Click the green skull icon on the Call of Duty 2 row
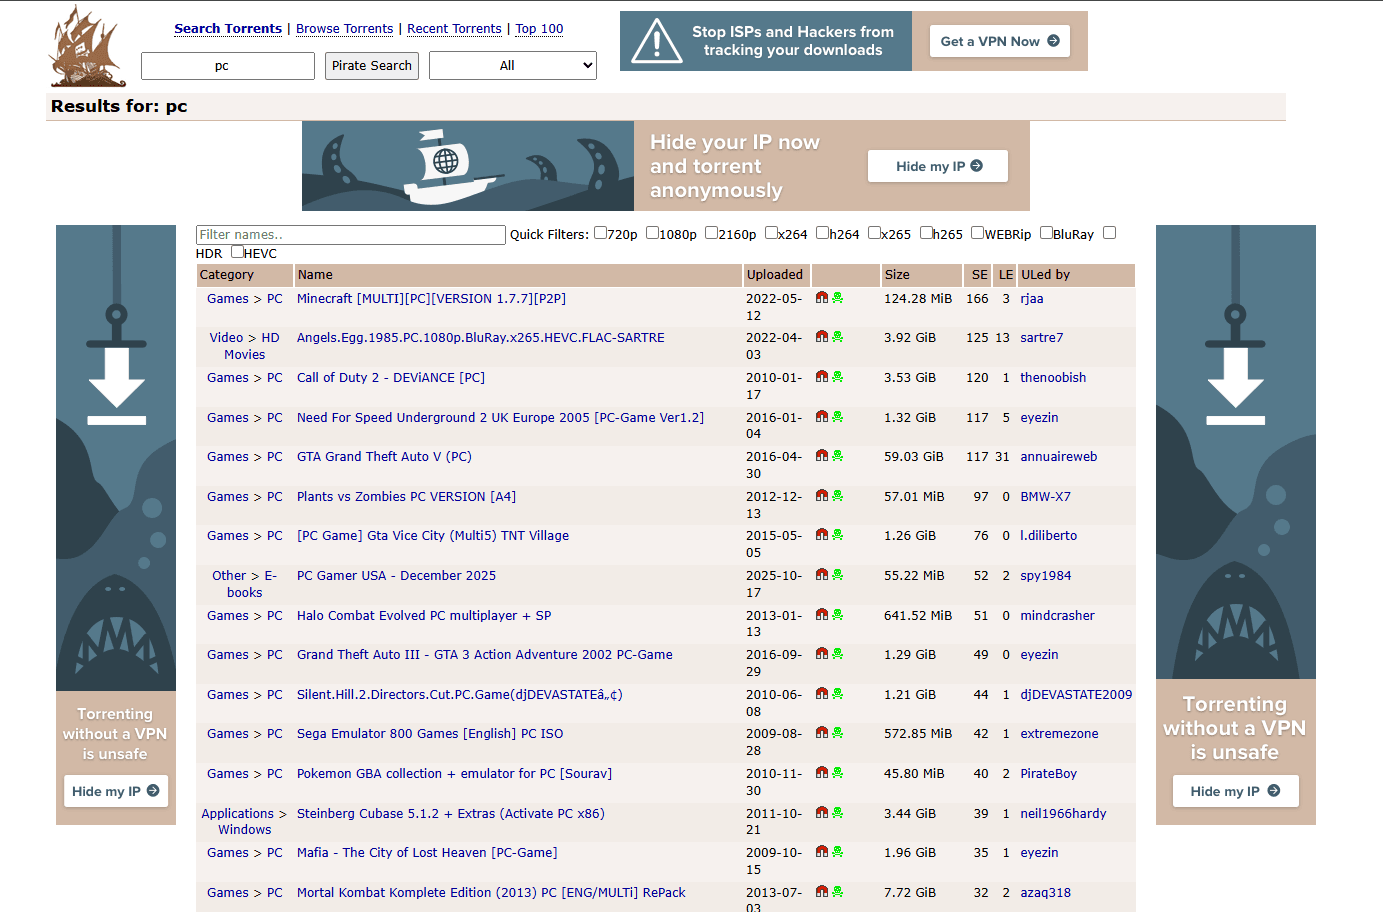1383x912 pixels. (837, 377)
